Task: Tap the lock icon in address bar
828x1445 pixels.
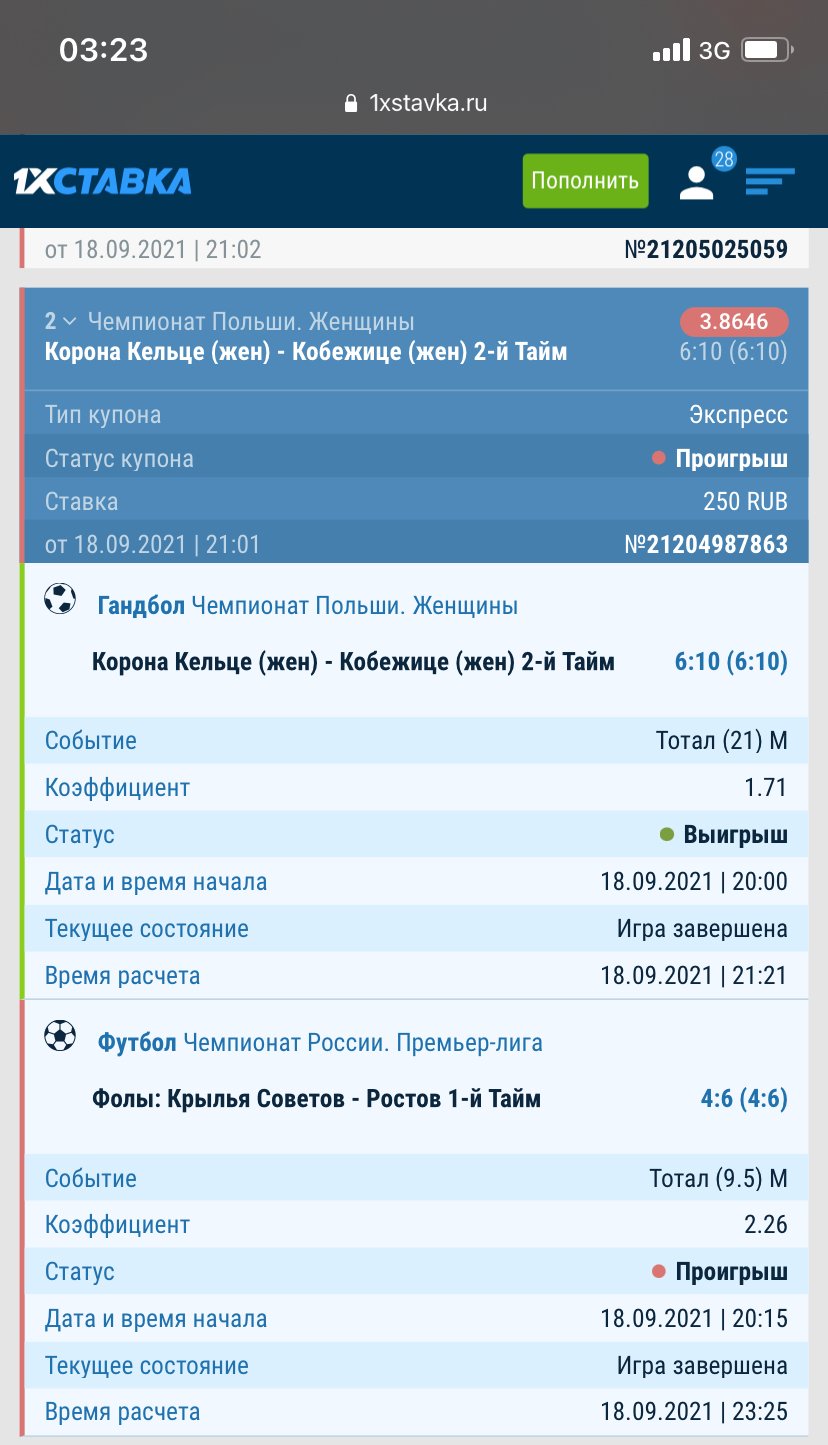Action: (350, 103)
